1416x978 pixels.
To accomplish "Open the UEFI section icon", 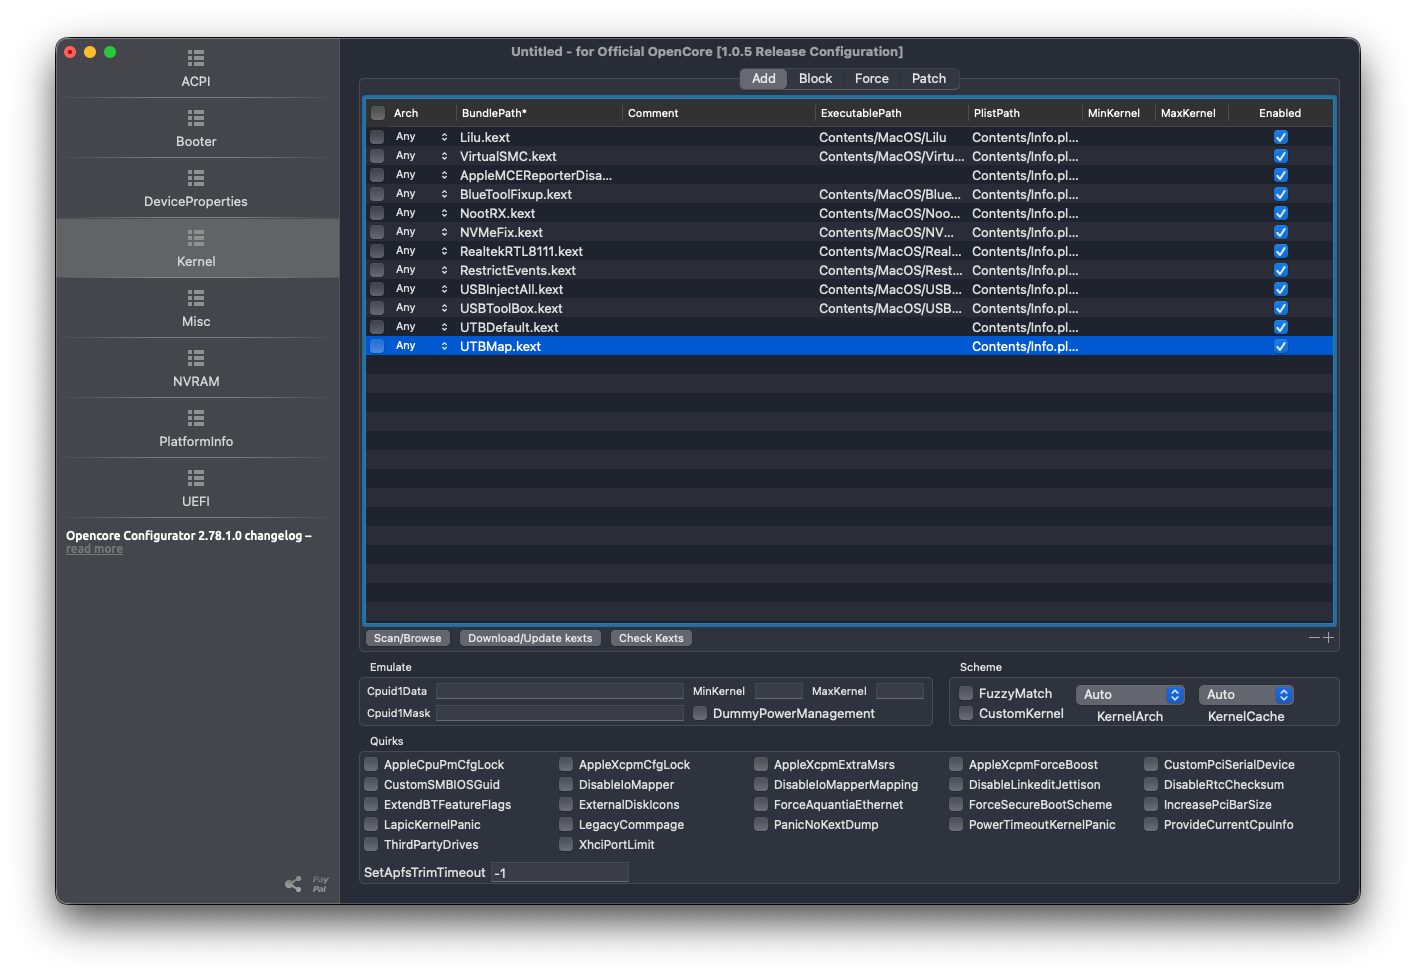I will point(196,478).
